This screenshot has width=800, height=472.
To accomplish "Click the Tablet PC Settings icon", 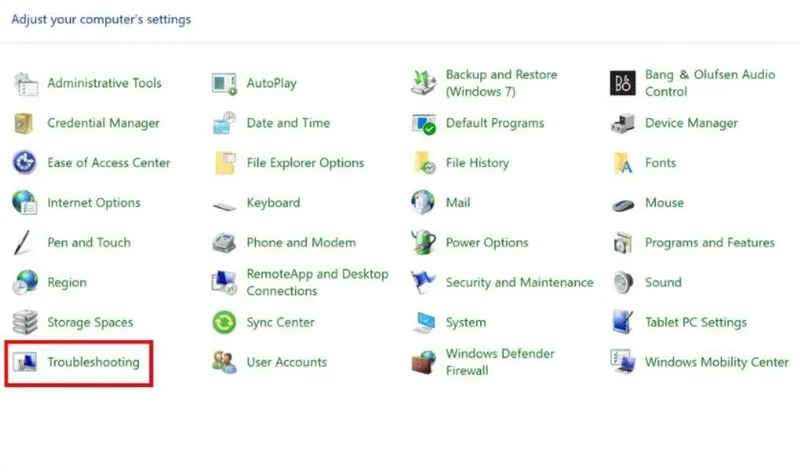I will 622,322.
